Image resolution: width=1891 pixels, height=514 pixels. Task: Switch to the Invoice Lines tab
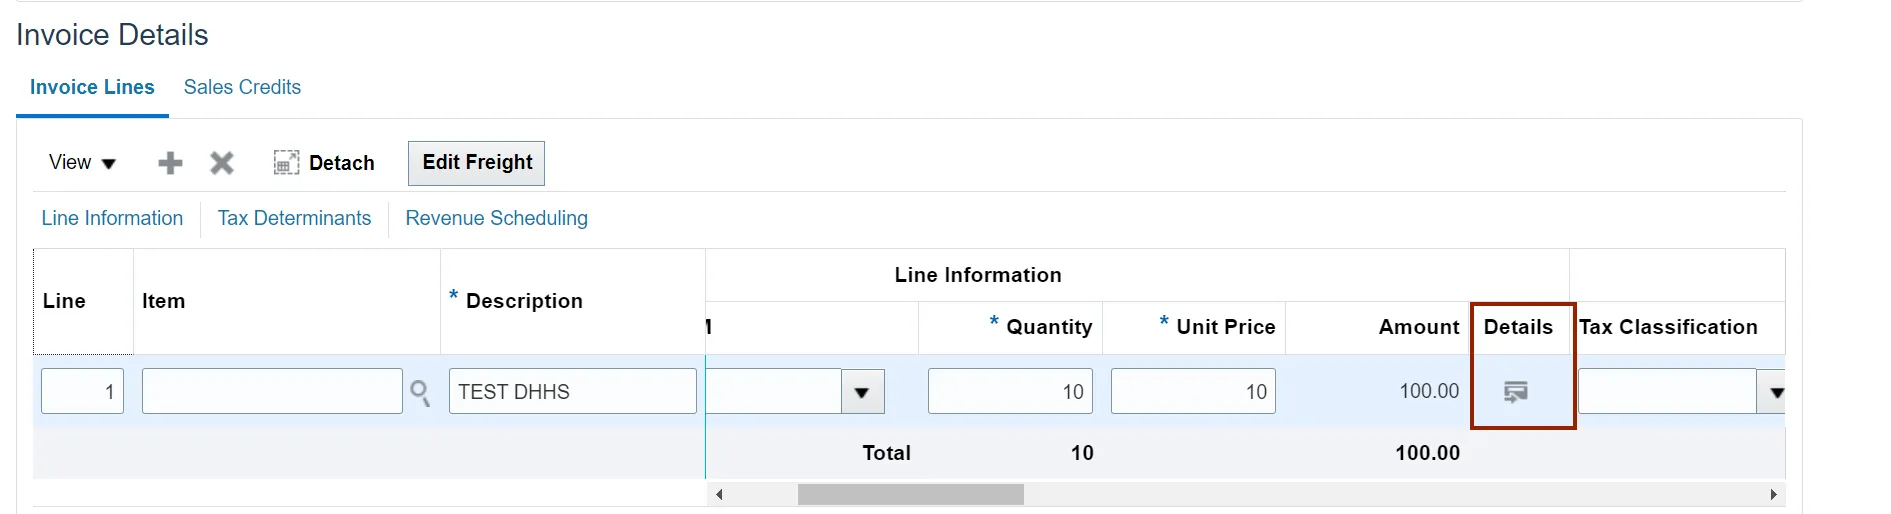tap(92, 87)
